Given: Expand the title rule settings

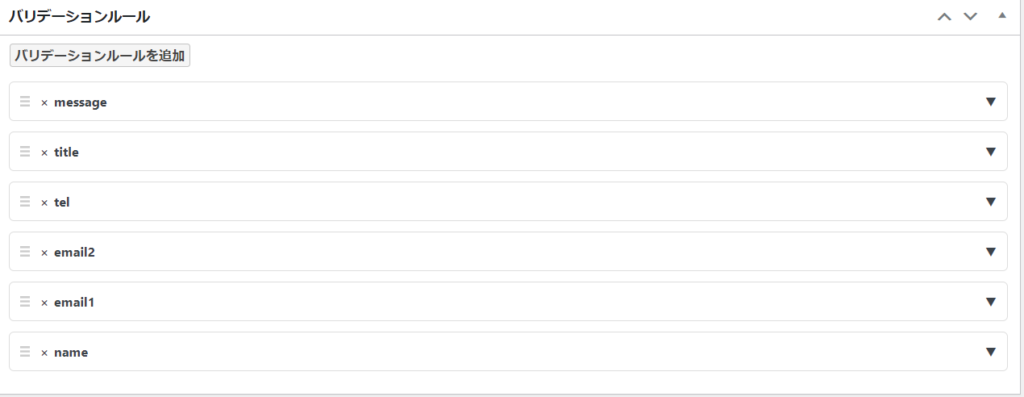Looking at the screenshot, I should (x=991, y=151).
